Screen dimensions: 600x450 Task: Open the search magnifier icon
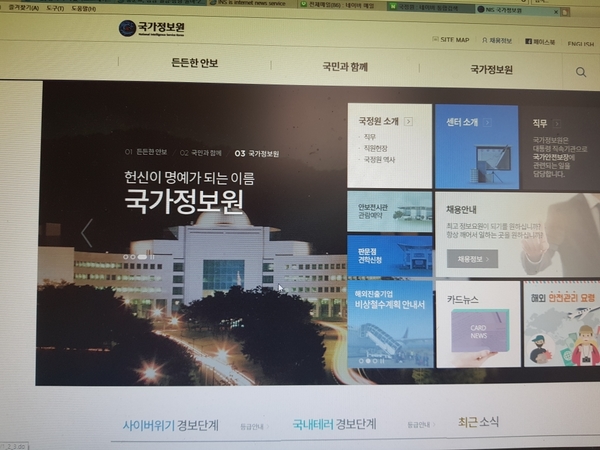click(x=581, y=72)
